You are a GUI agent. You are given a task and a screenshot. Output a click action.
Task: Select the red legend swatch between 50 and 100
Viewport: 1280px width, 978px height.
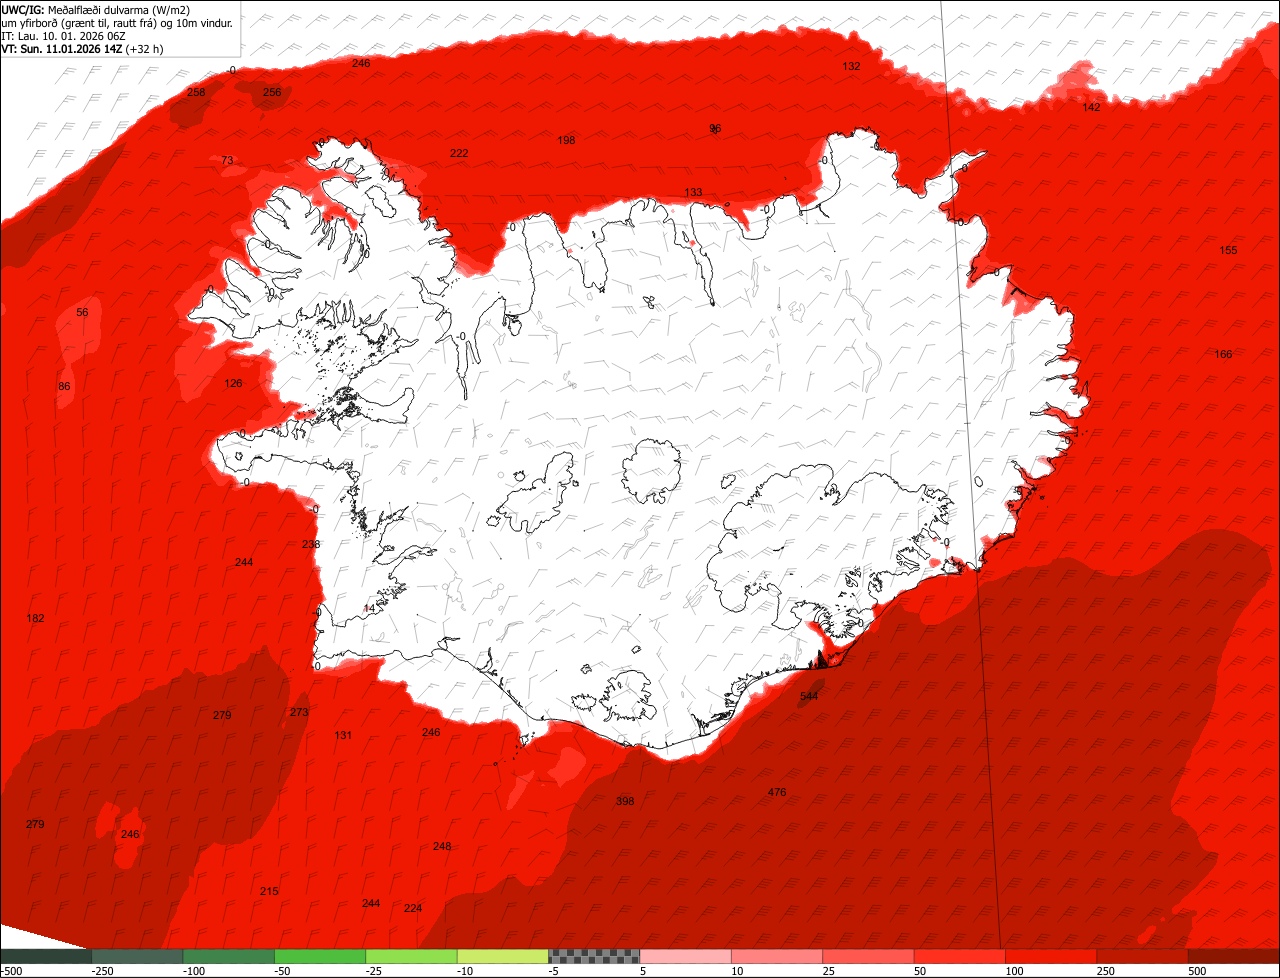click(960, 957)
